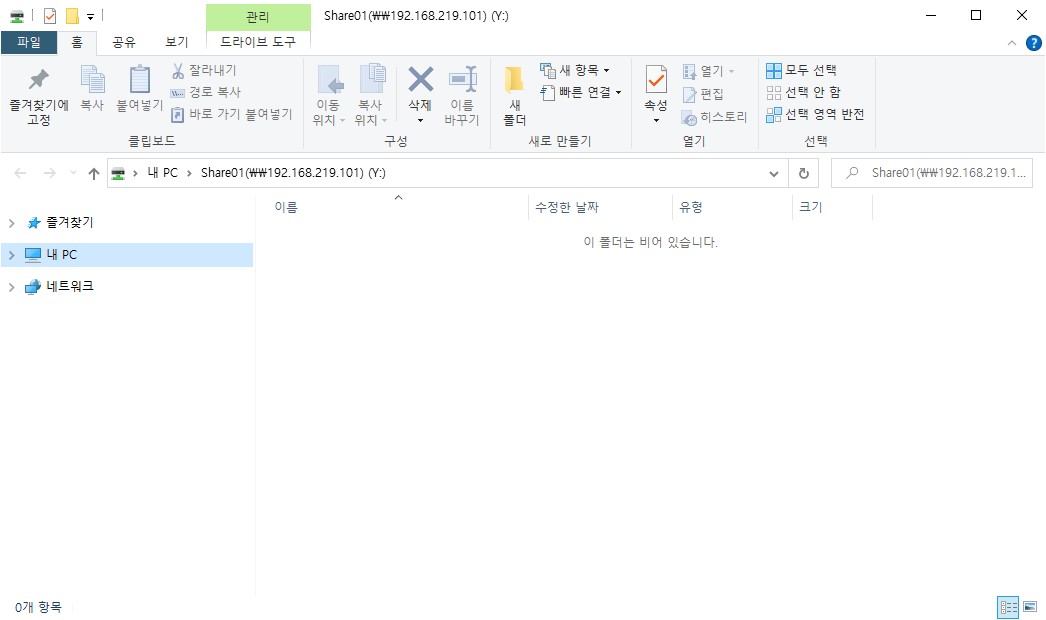Click Invert selection (선택 영역 반전)
This screenshot has height=620, width=1046.
coord(815,114)
